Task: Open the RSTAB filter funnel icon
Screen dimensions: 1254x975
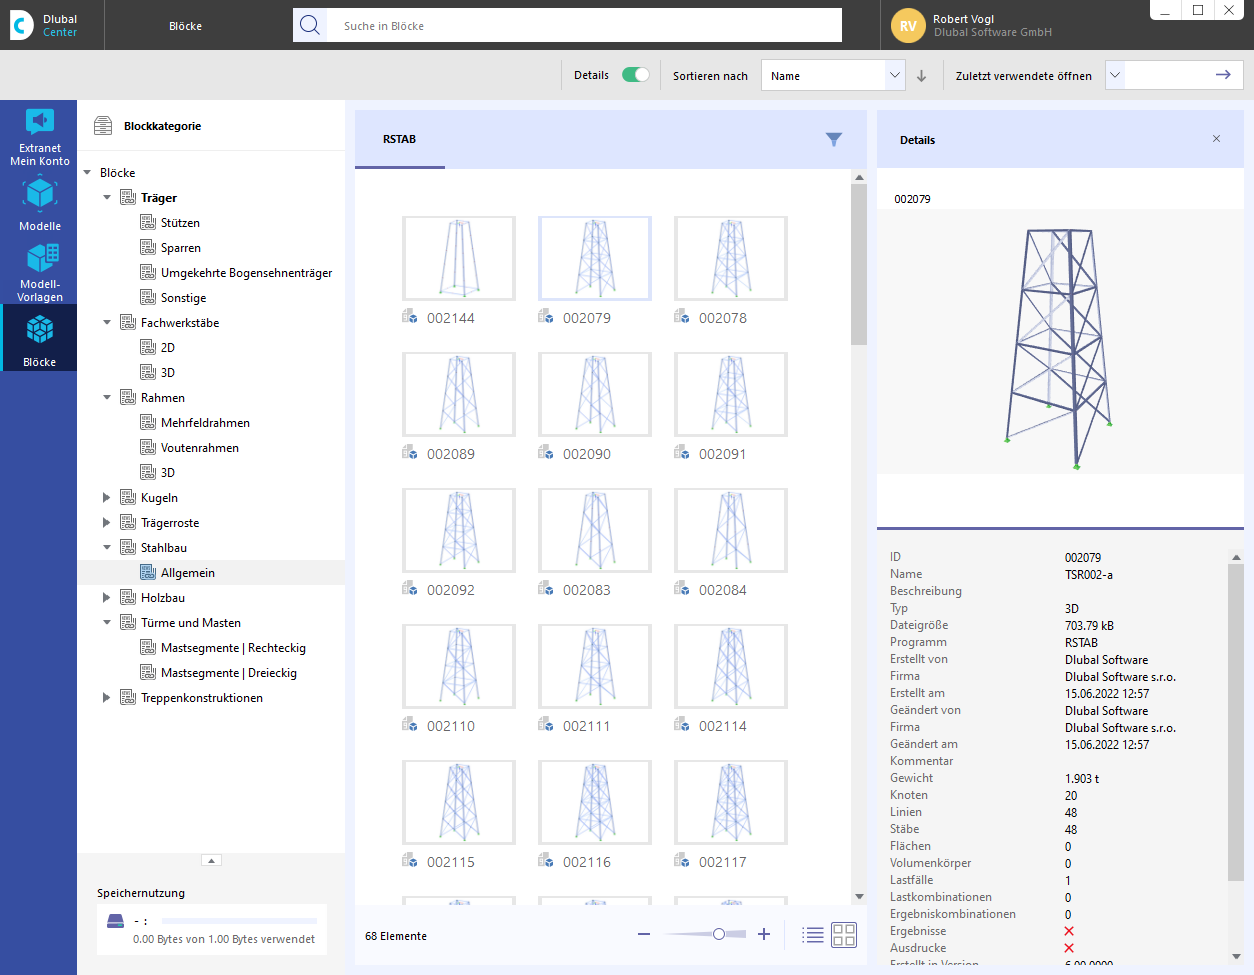Action: (x=834, y=140)
